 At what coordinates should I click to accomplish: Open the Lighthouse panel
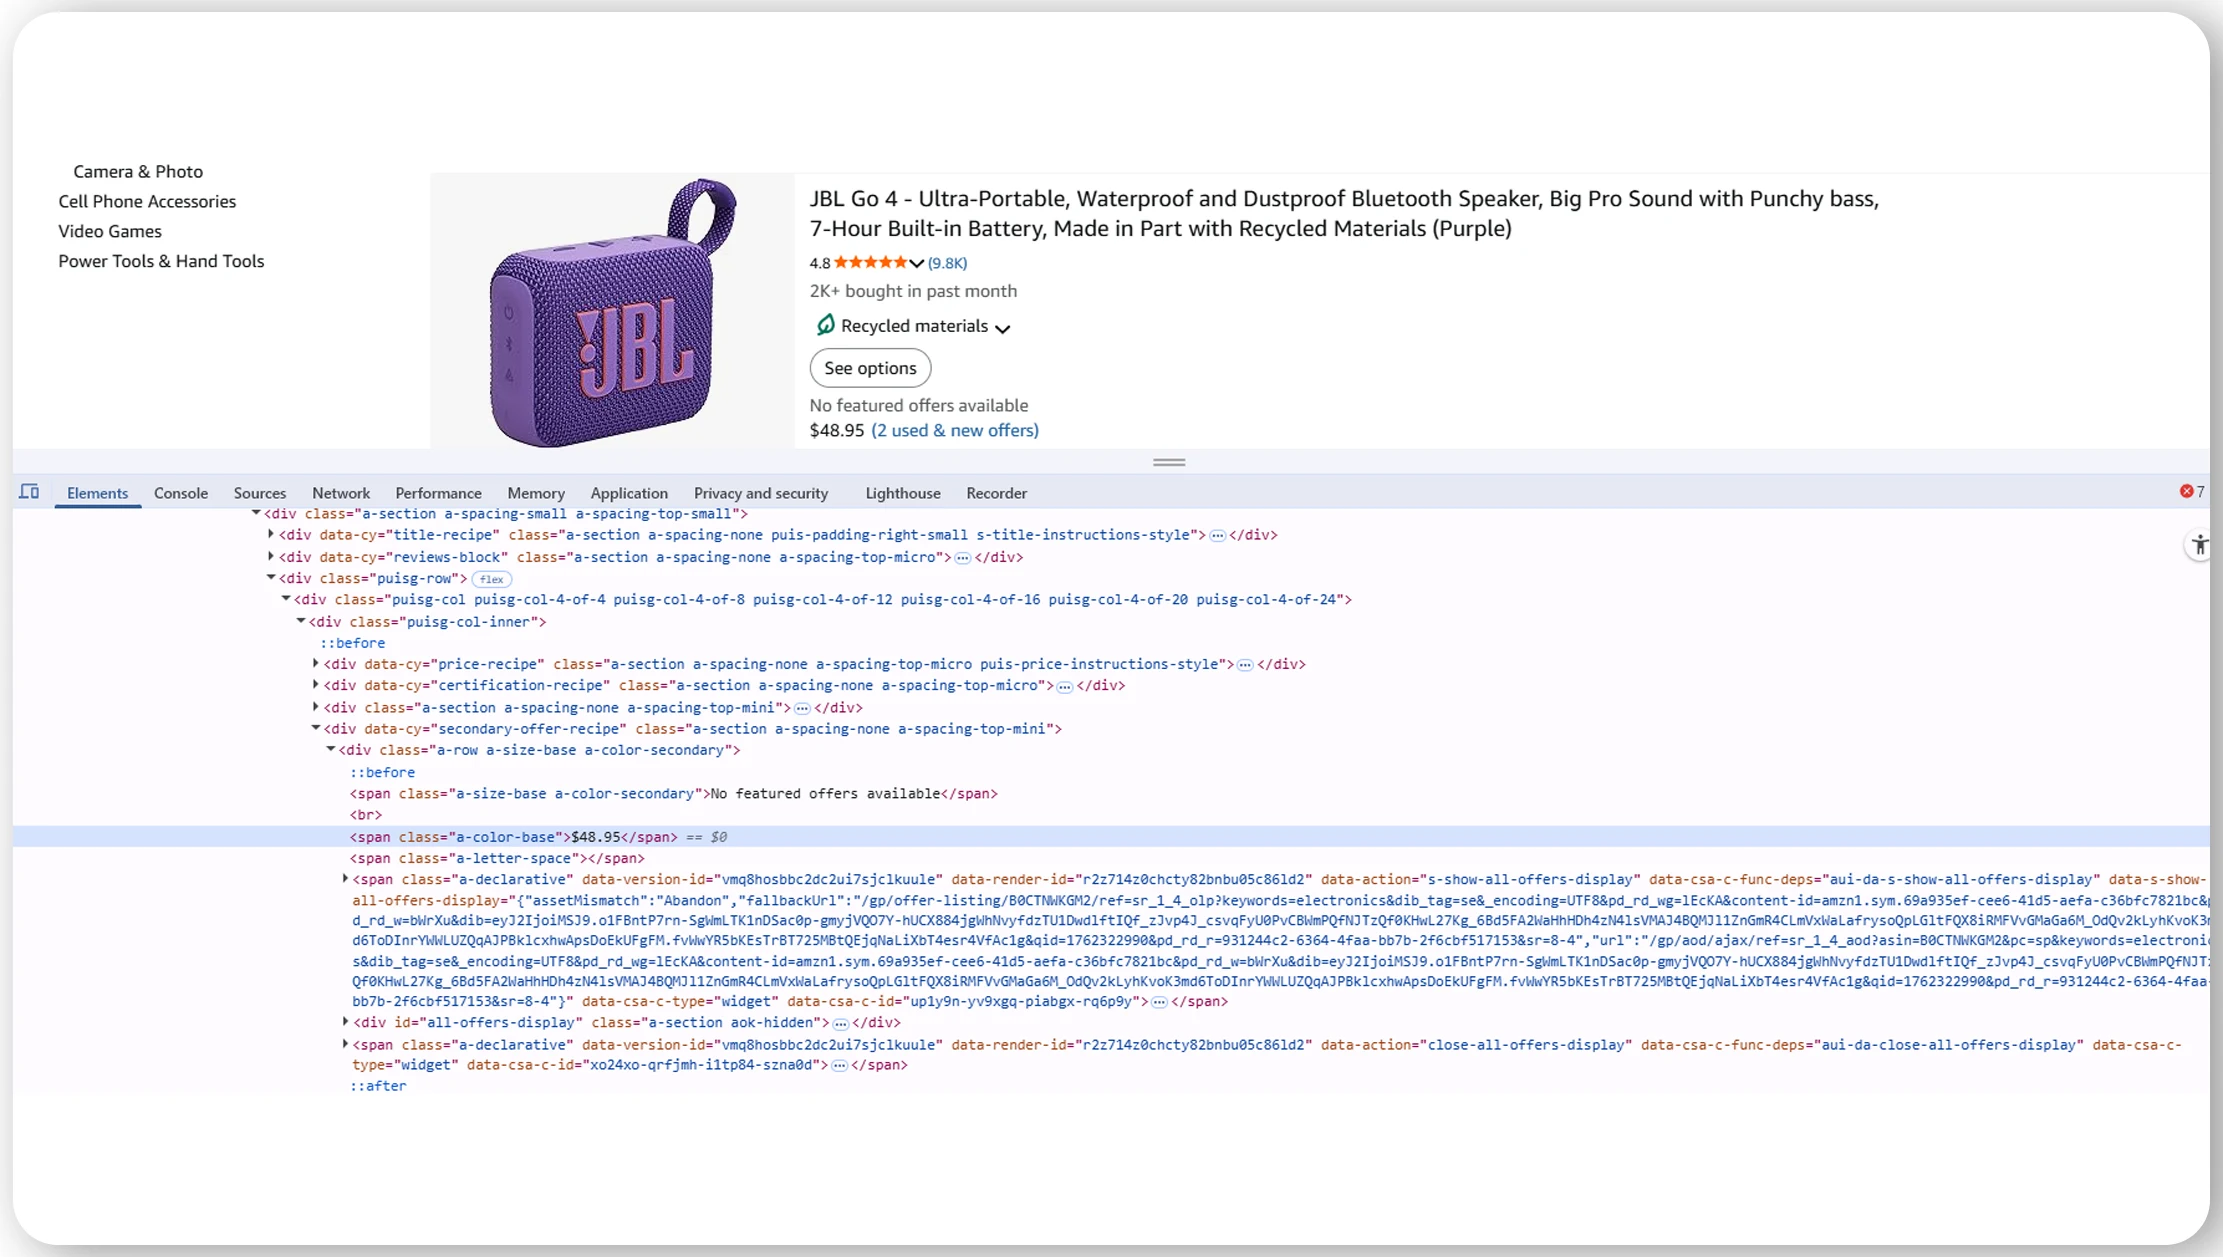(901, 492)
